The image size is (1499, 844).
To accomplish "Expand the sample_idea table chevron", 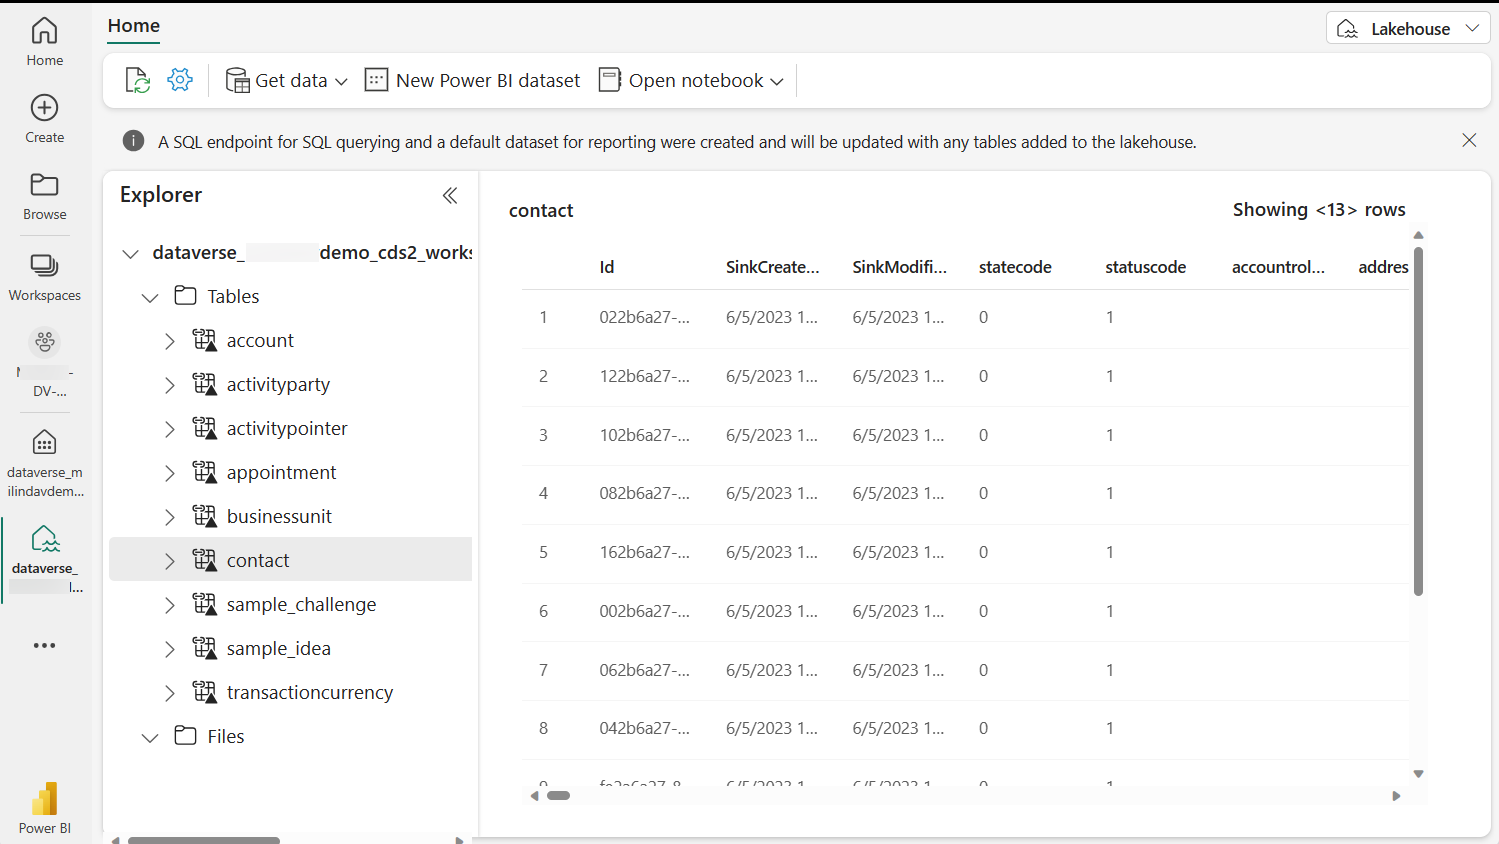I will coord(170,649).
